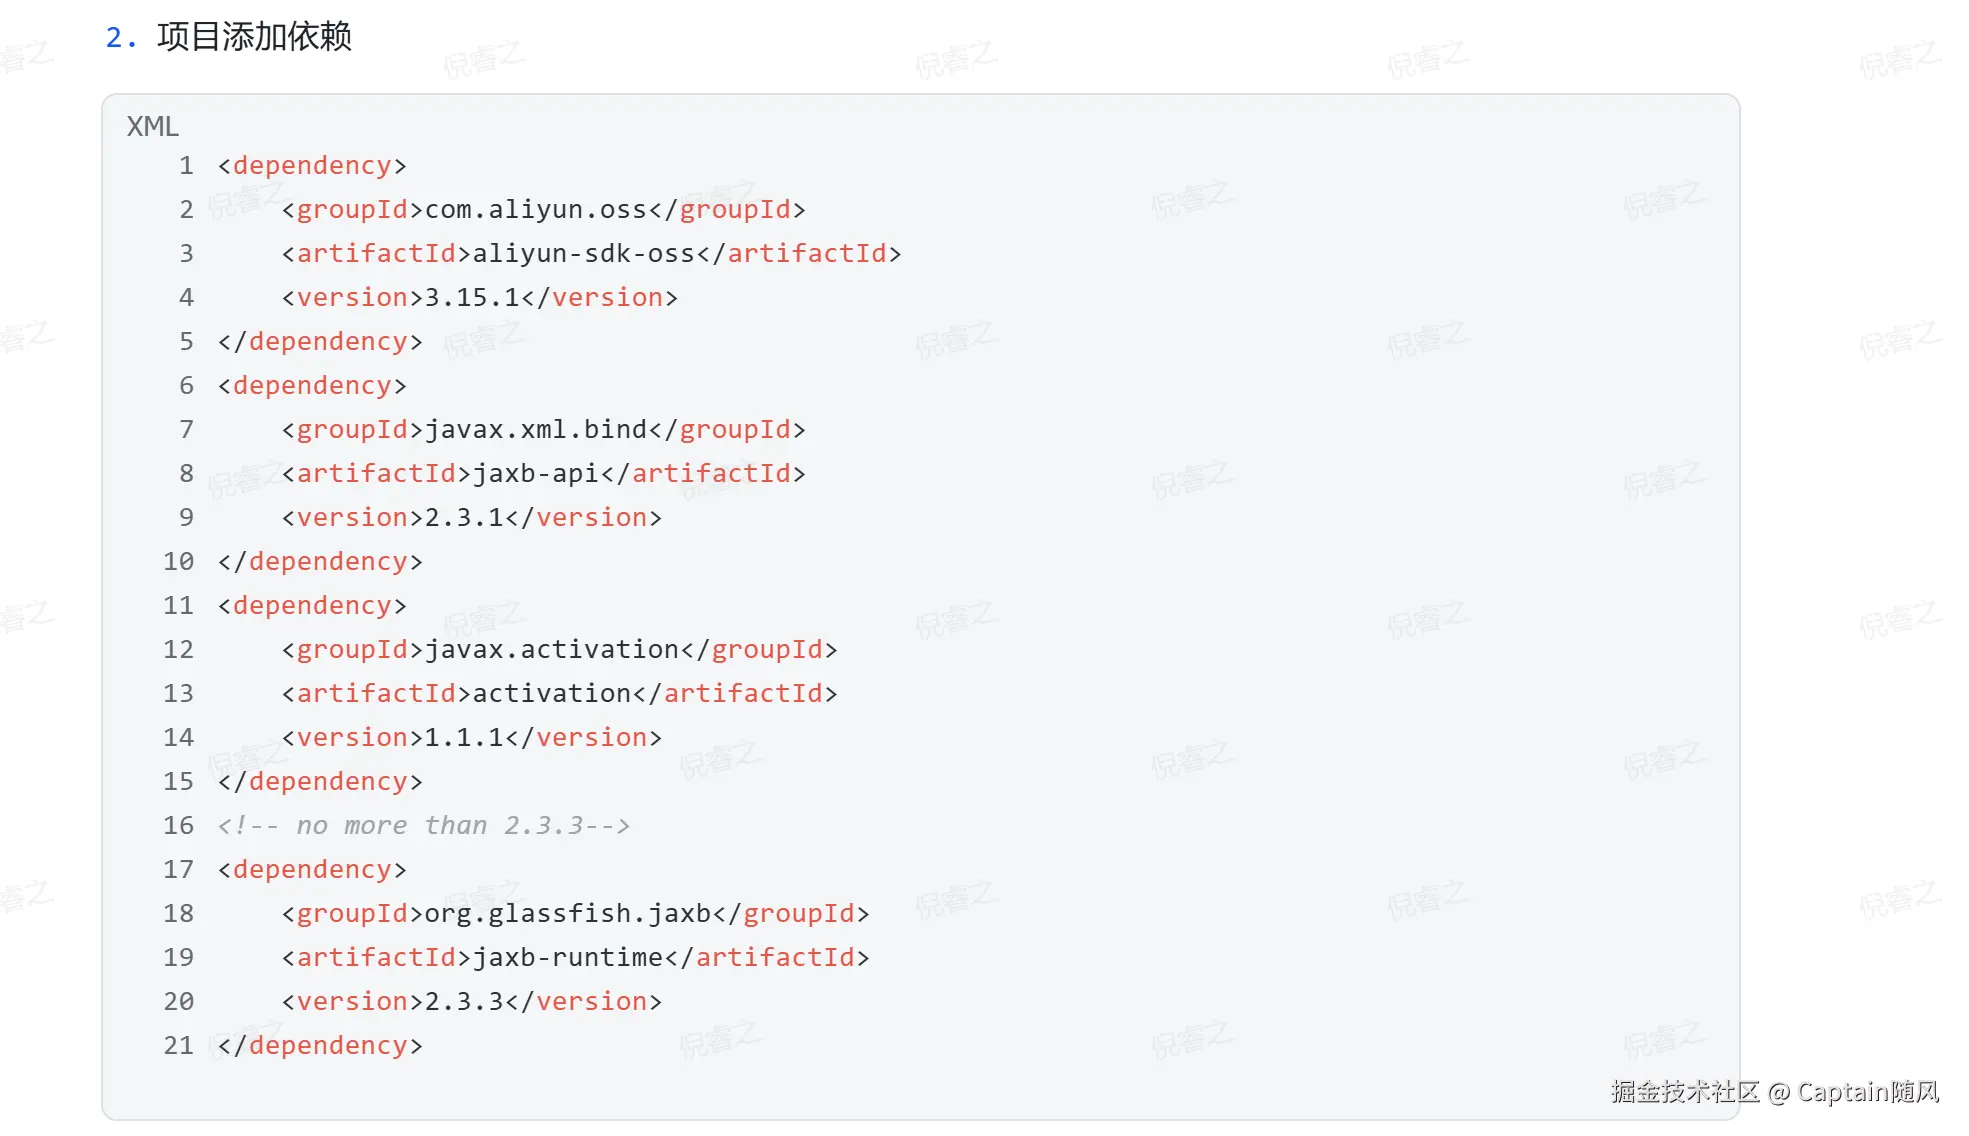Click line number 10 in the gutter
Image resolution: width=1969 pixels, height=1136 pixels.
coord(178,562)
